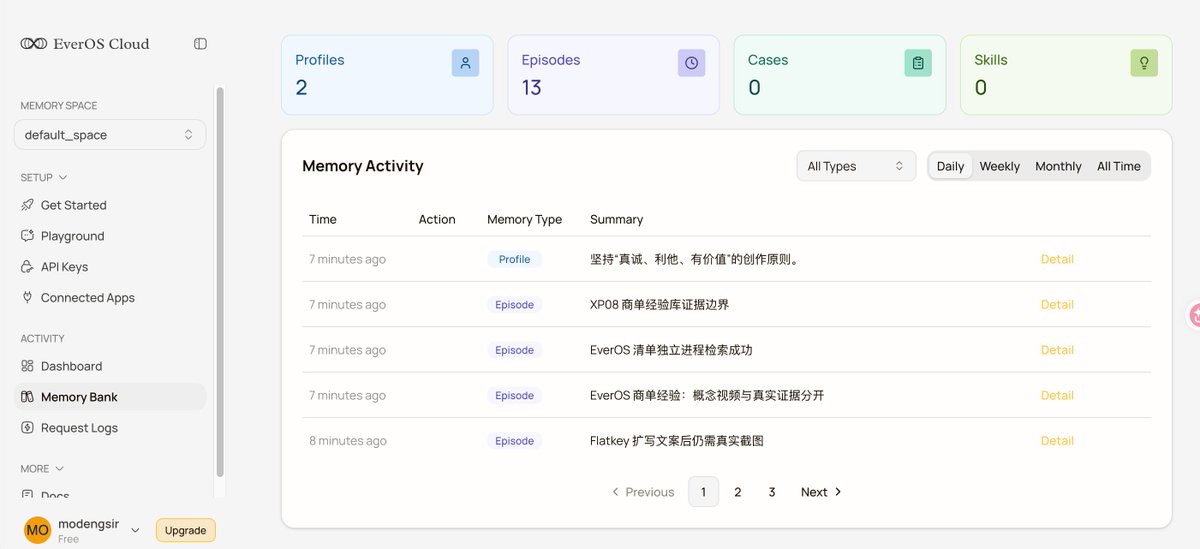Click the Profiles card person icon
The image size is (1200, 549).
465,63
